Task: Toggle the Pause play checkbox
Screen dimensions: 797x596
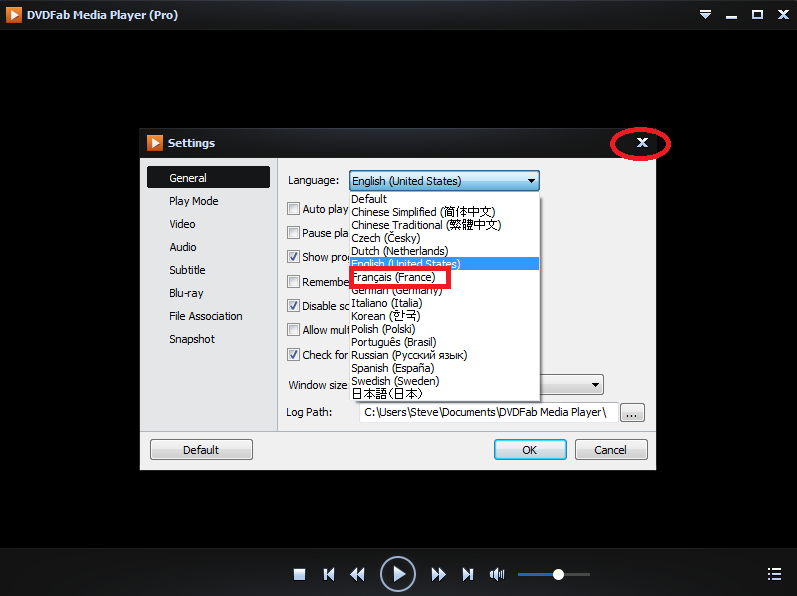Action: pos(293,233)
